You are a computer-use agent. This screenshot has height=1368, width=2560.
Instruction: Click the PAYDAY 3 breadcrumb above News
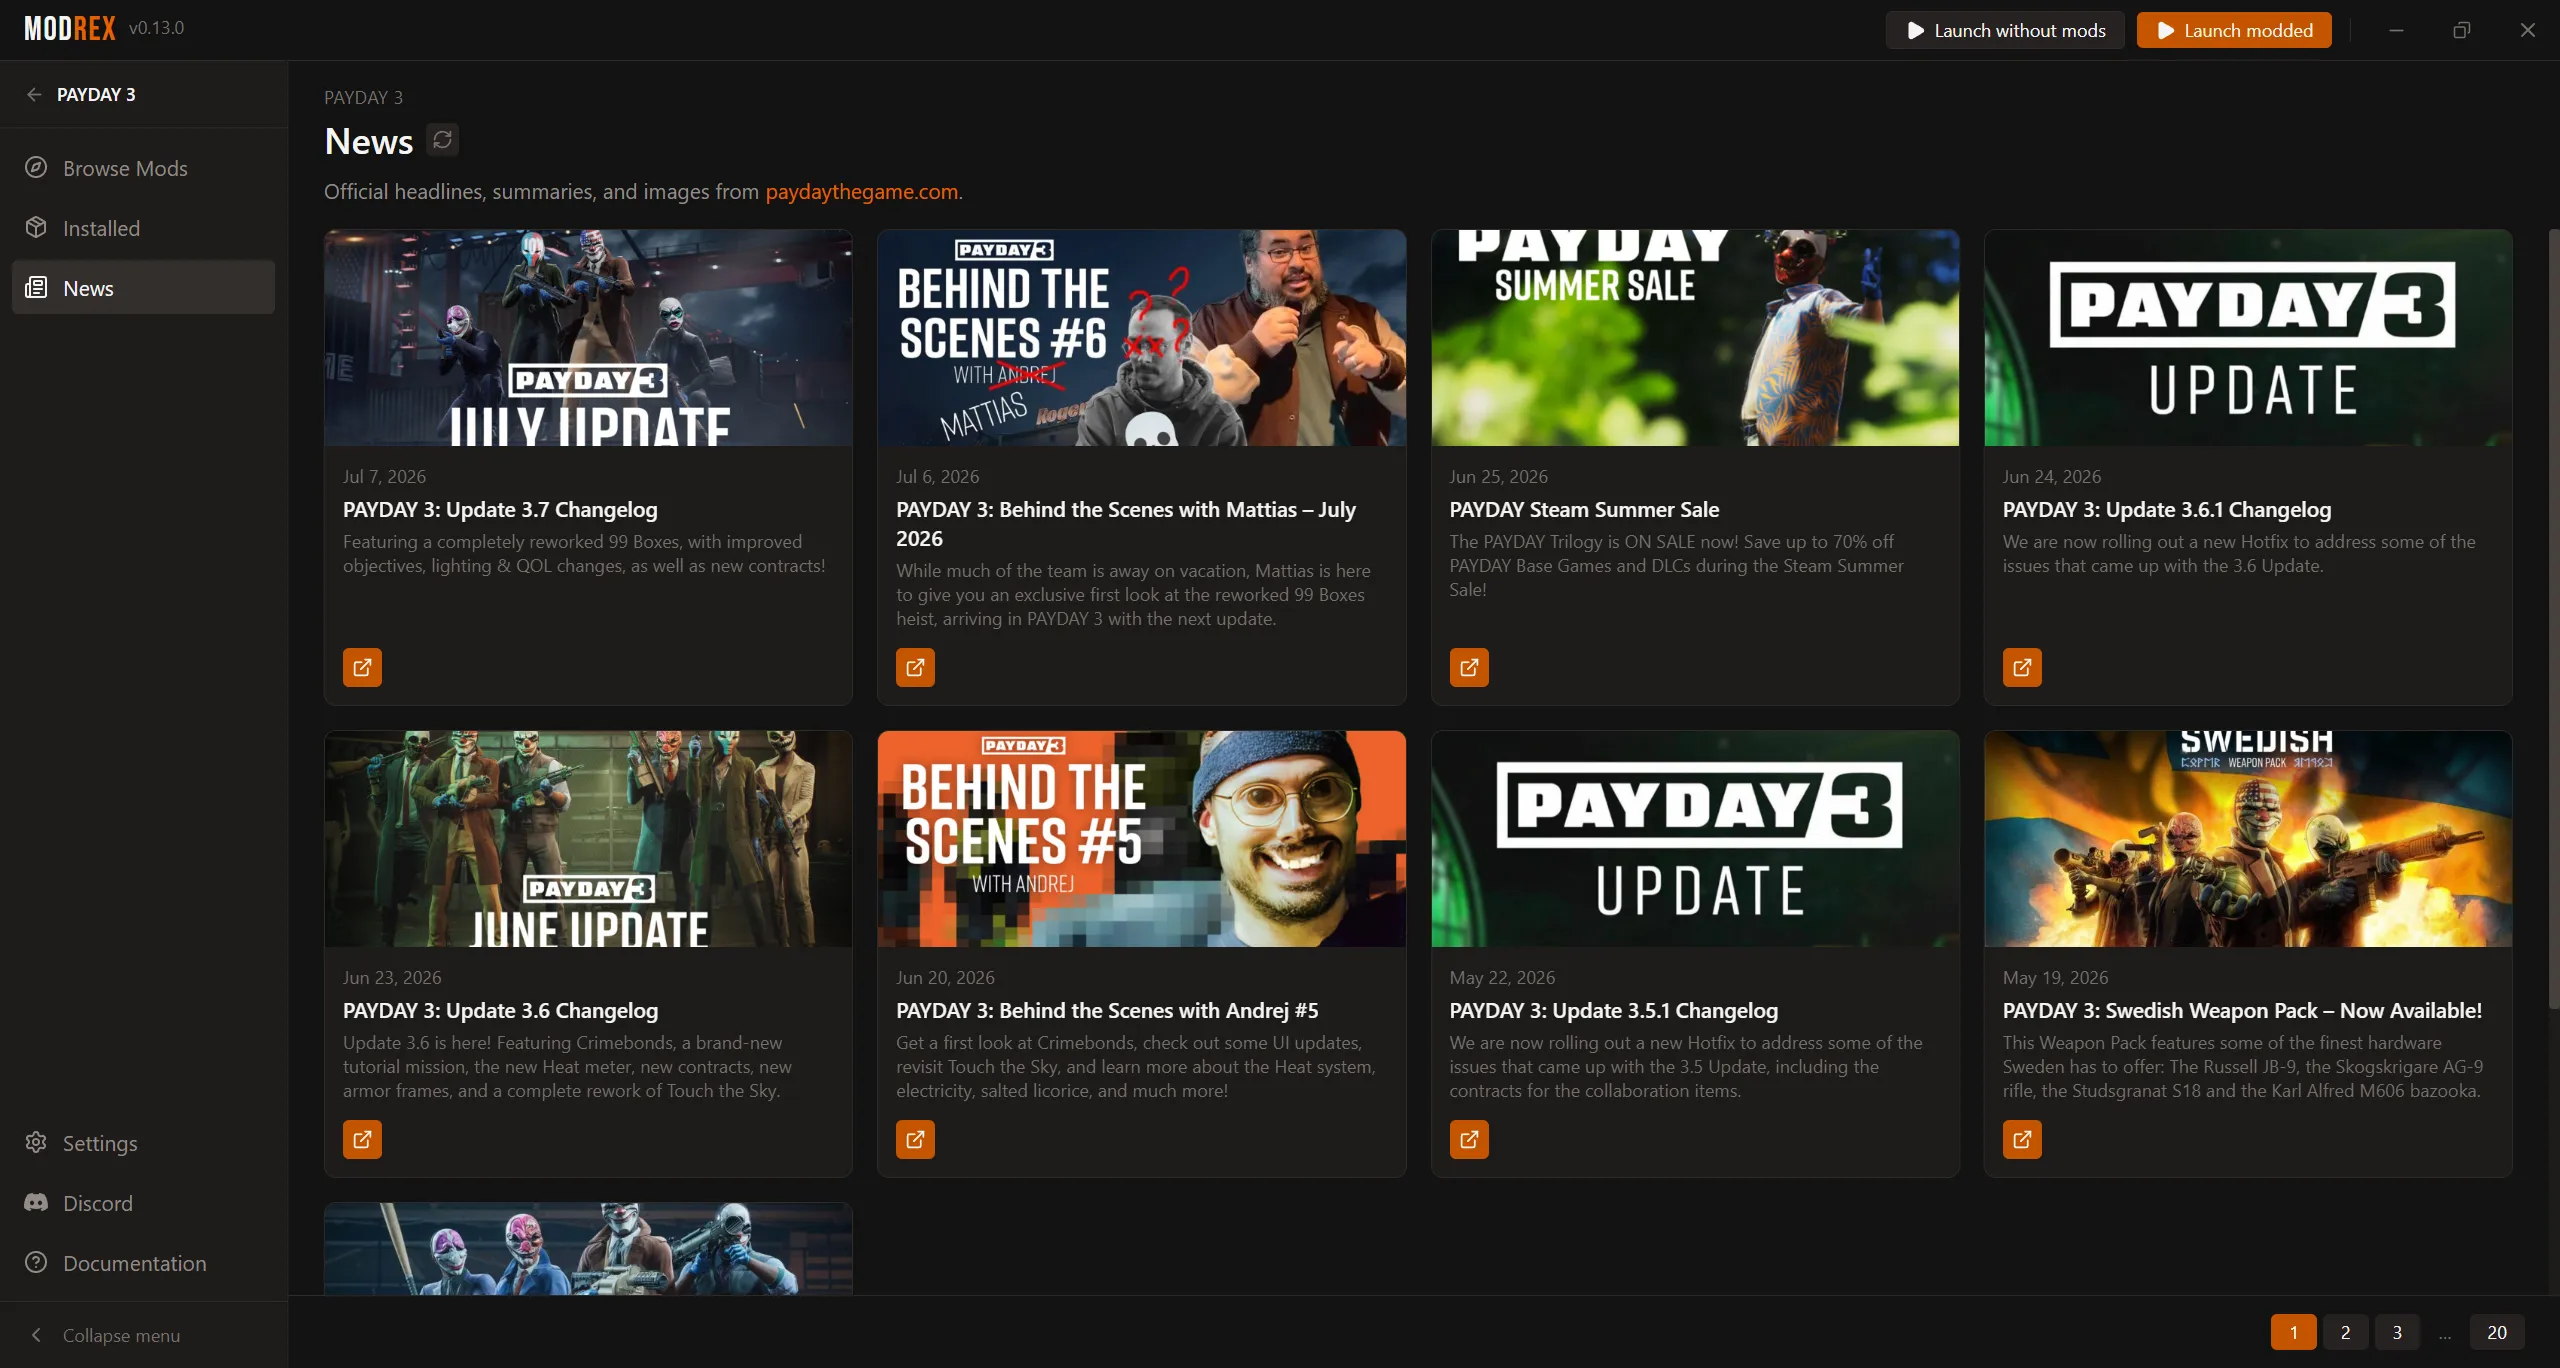click(363, 97)
